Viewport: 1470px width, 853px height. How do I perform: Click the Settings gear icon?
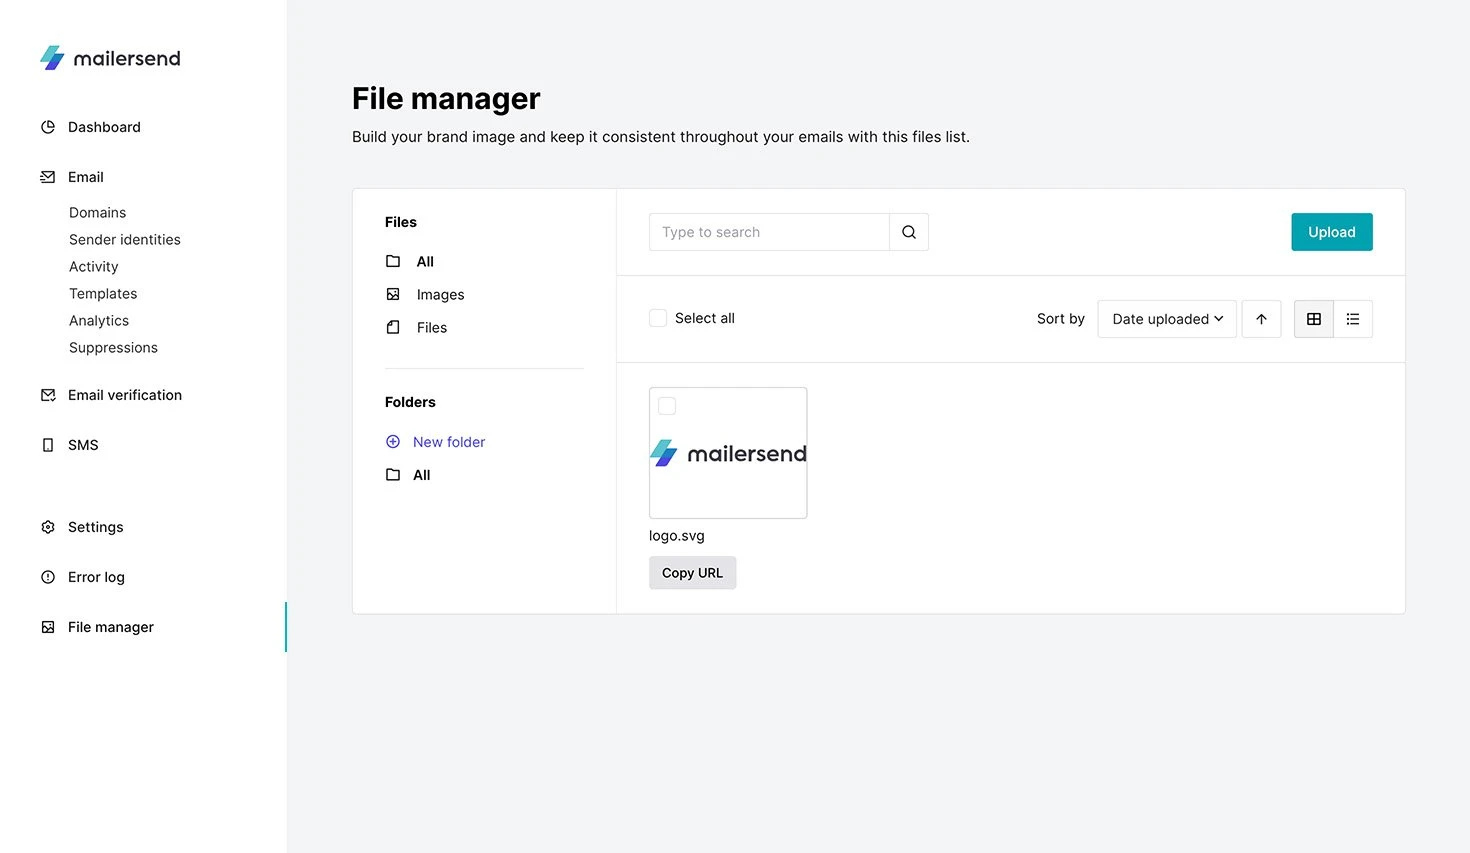(x=48, y=527)
